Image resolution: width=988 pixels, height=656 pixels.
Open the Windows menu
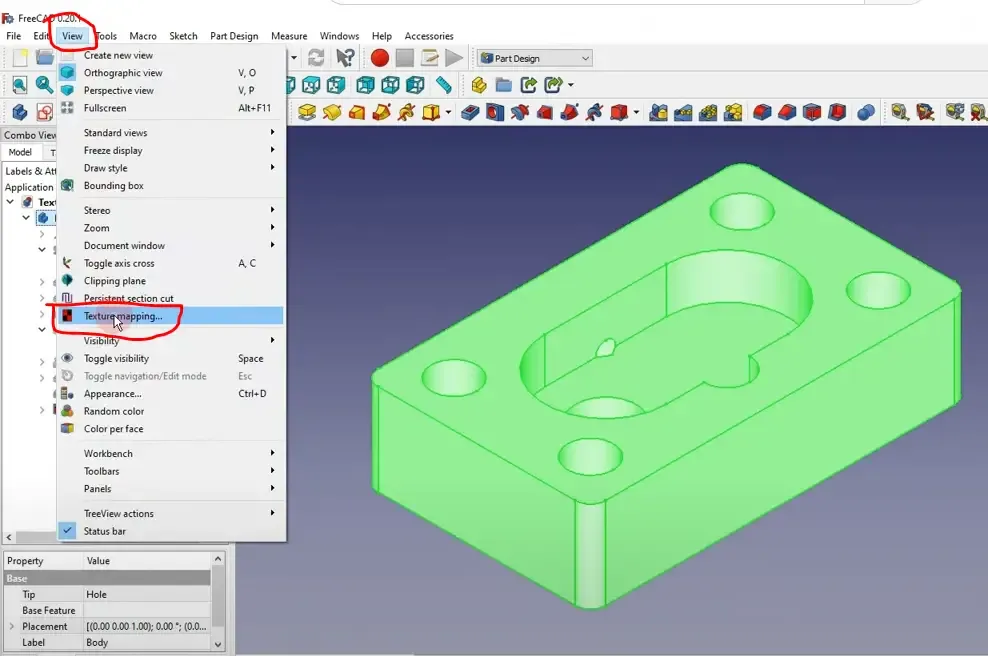coord(339,36)
